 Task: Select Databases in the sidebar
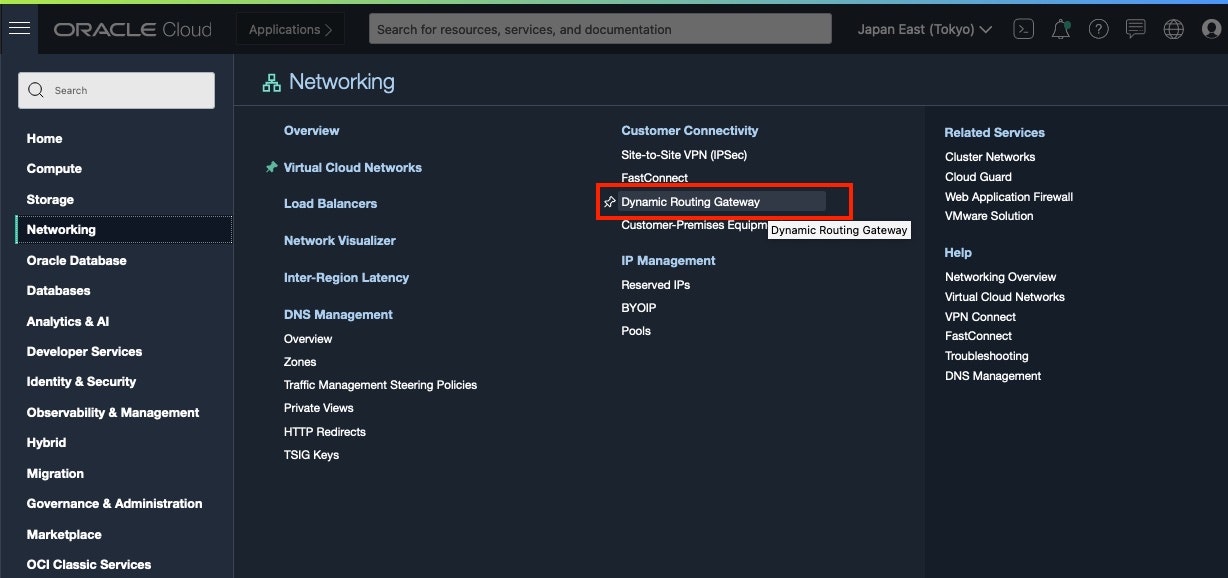(x=58, y=291)
